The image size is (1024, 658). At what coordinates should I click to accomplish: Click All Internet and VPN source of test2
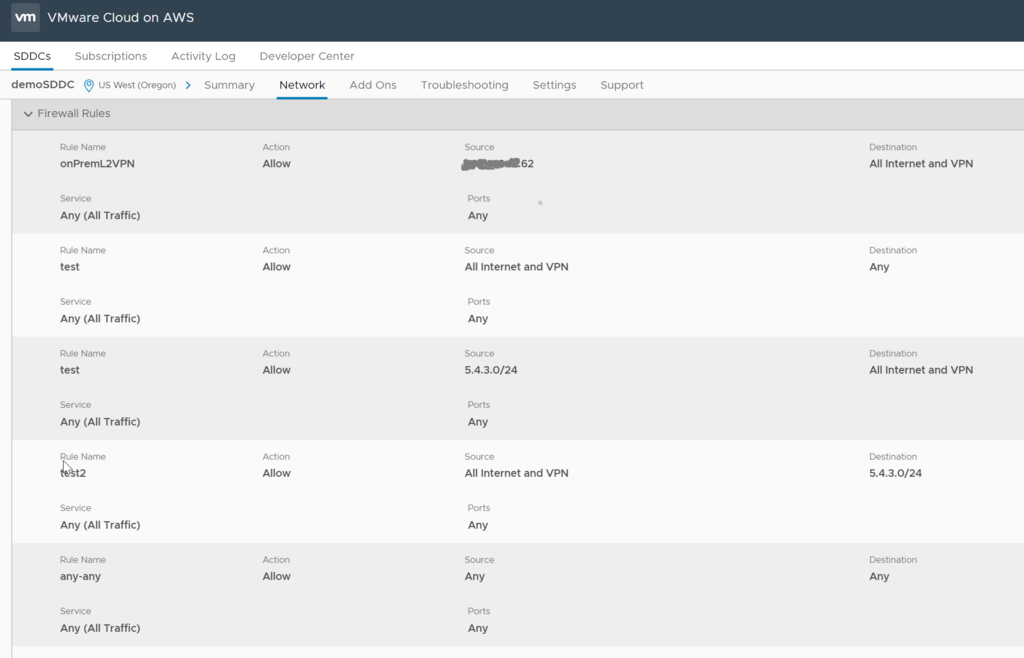click(x=517, y=473)
